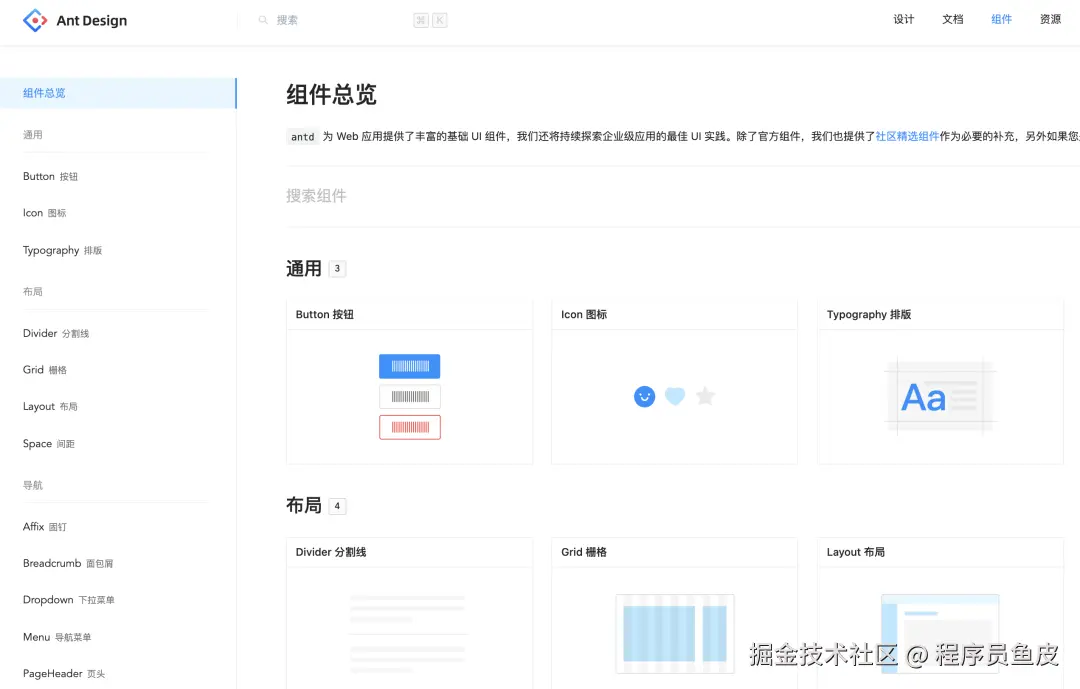The width and height of the screenshot is (1080, 689).
Task: Select the blue check-circle icon in Icon card
Action: pyautogui.click(x=644, y=396)
